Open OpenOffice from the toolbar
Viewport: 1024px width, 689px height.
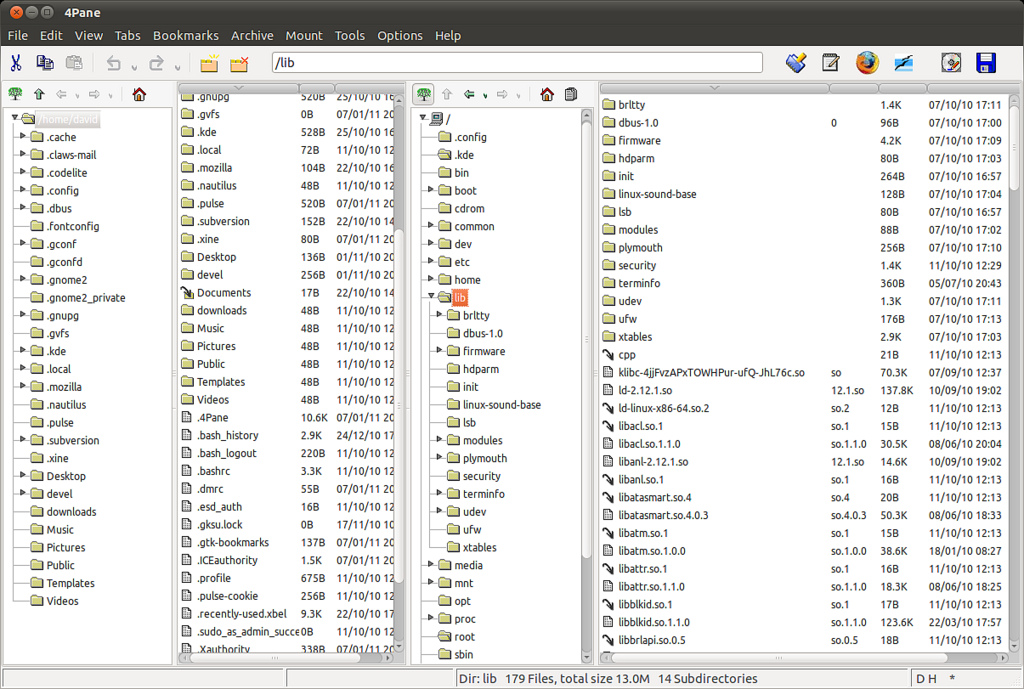[x=903, y=62]
